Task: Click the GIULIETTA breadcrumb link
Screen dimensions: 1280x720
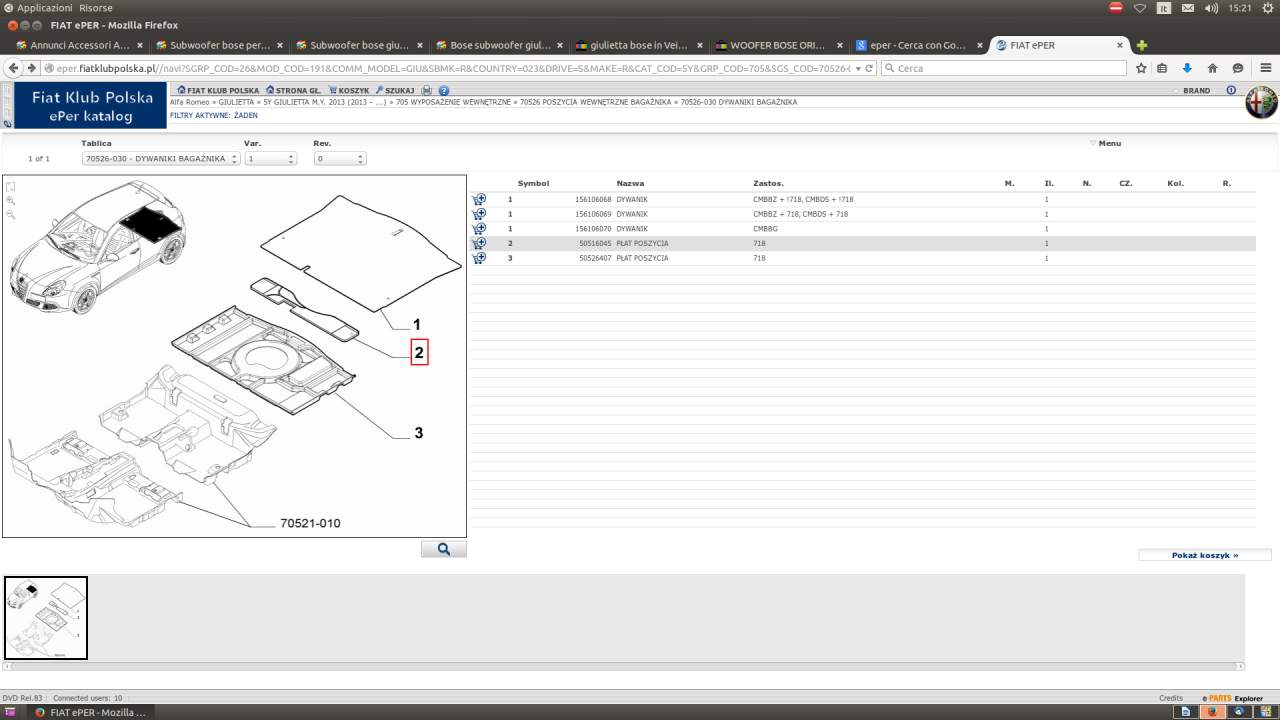Action: click(236, 102)
